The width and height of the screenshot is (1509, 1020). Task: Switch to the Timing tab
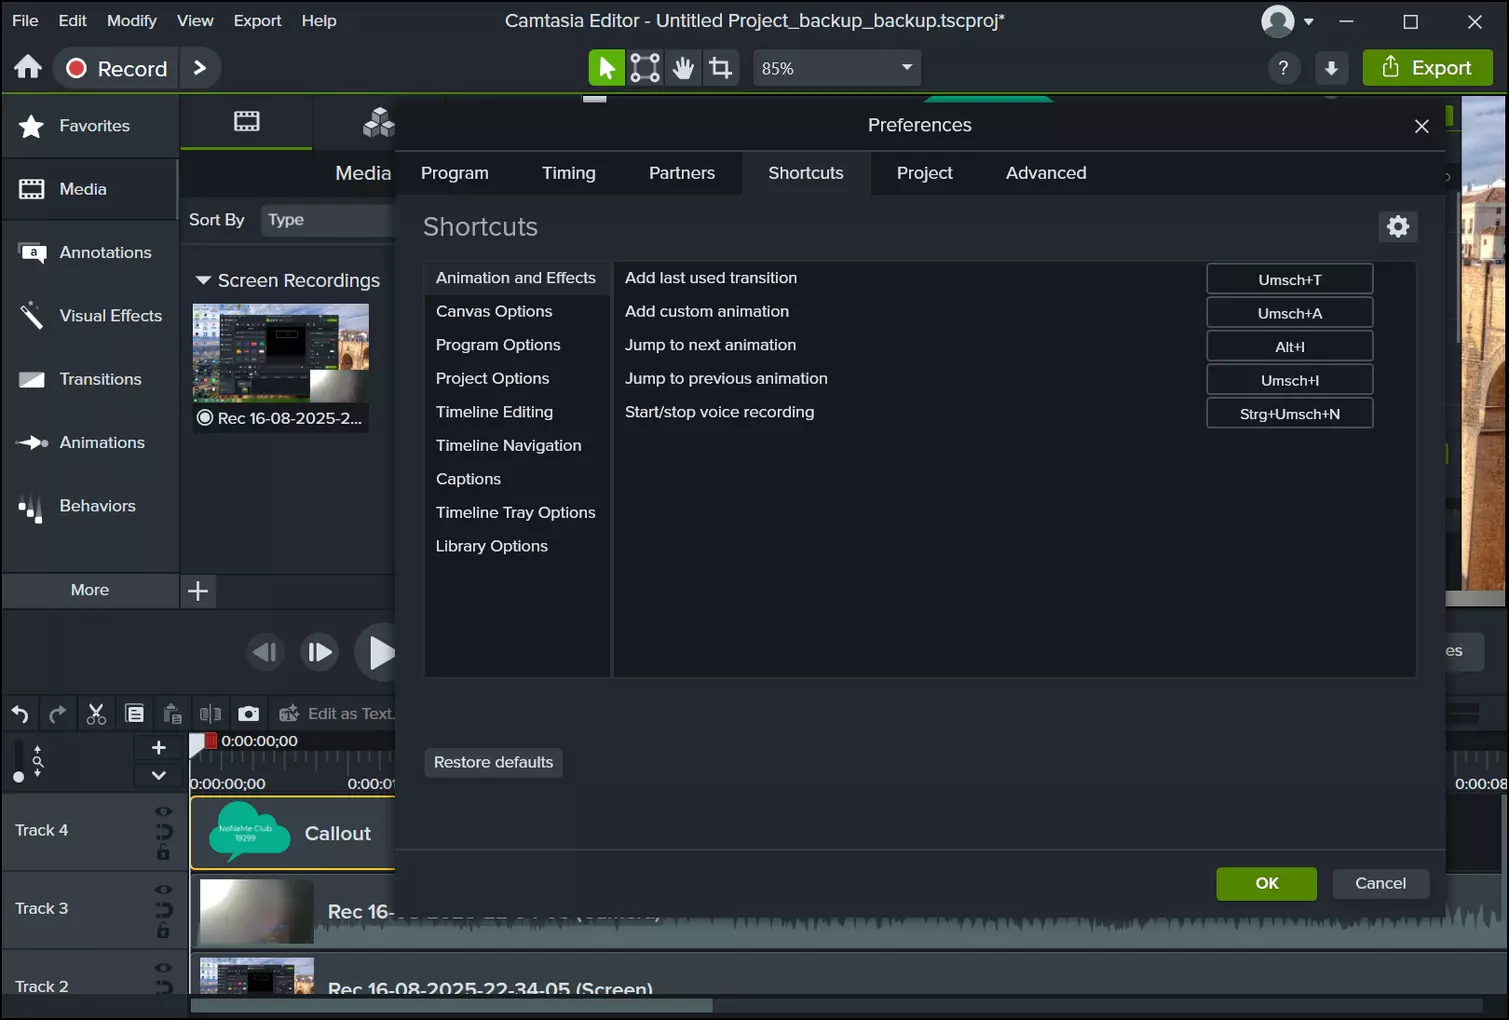[569, 173]
